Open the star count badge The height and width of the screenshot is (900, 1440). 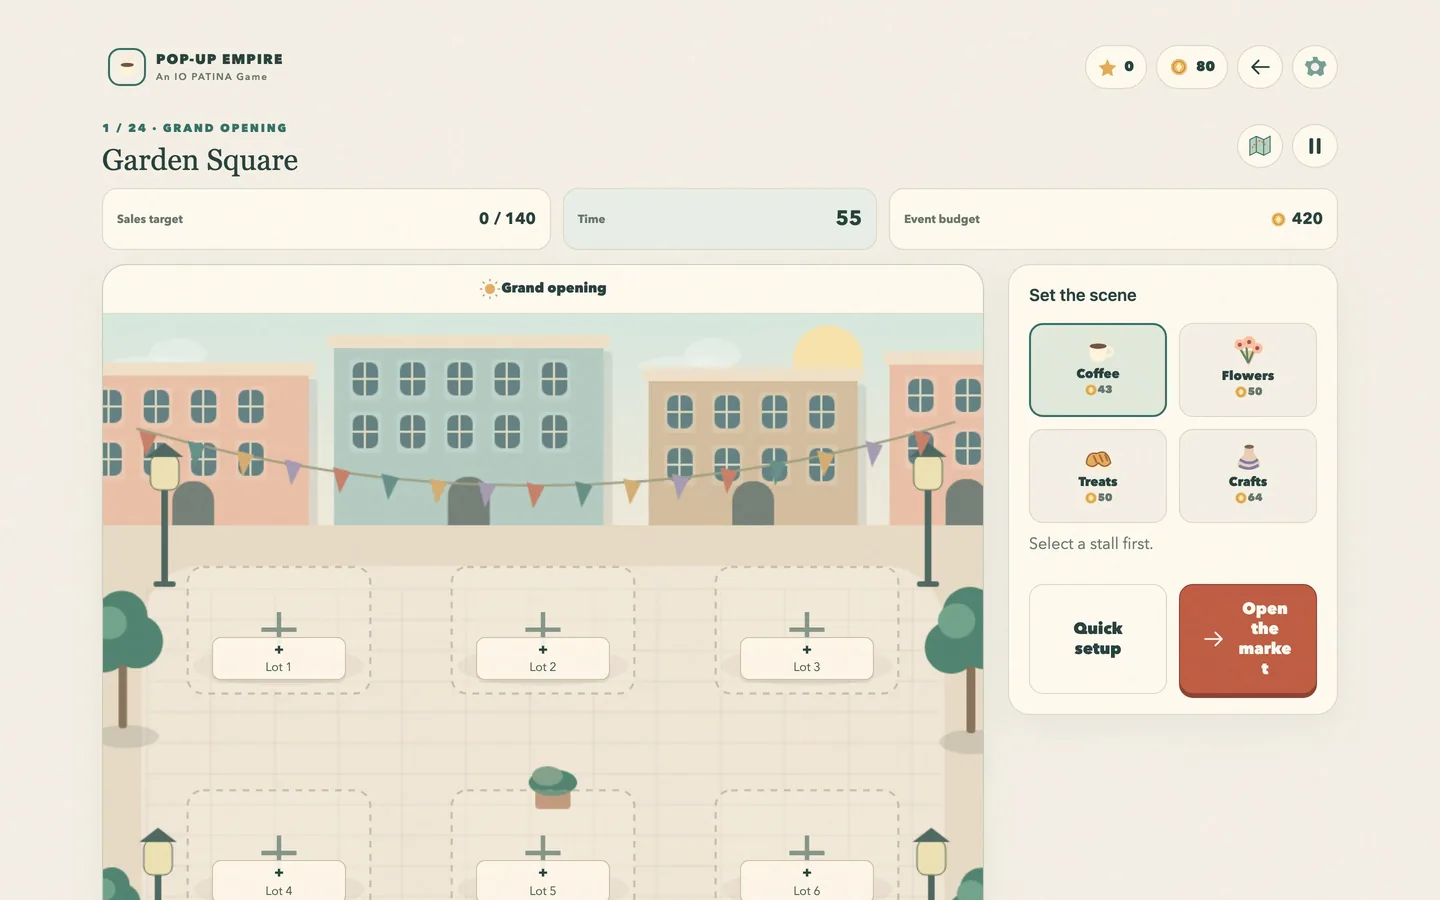tap(1116, 67)
